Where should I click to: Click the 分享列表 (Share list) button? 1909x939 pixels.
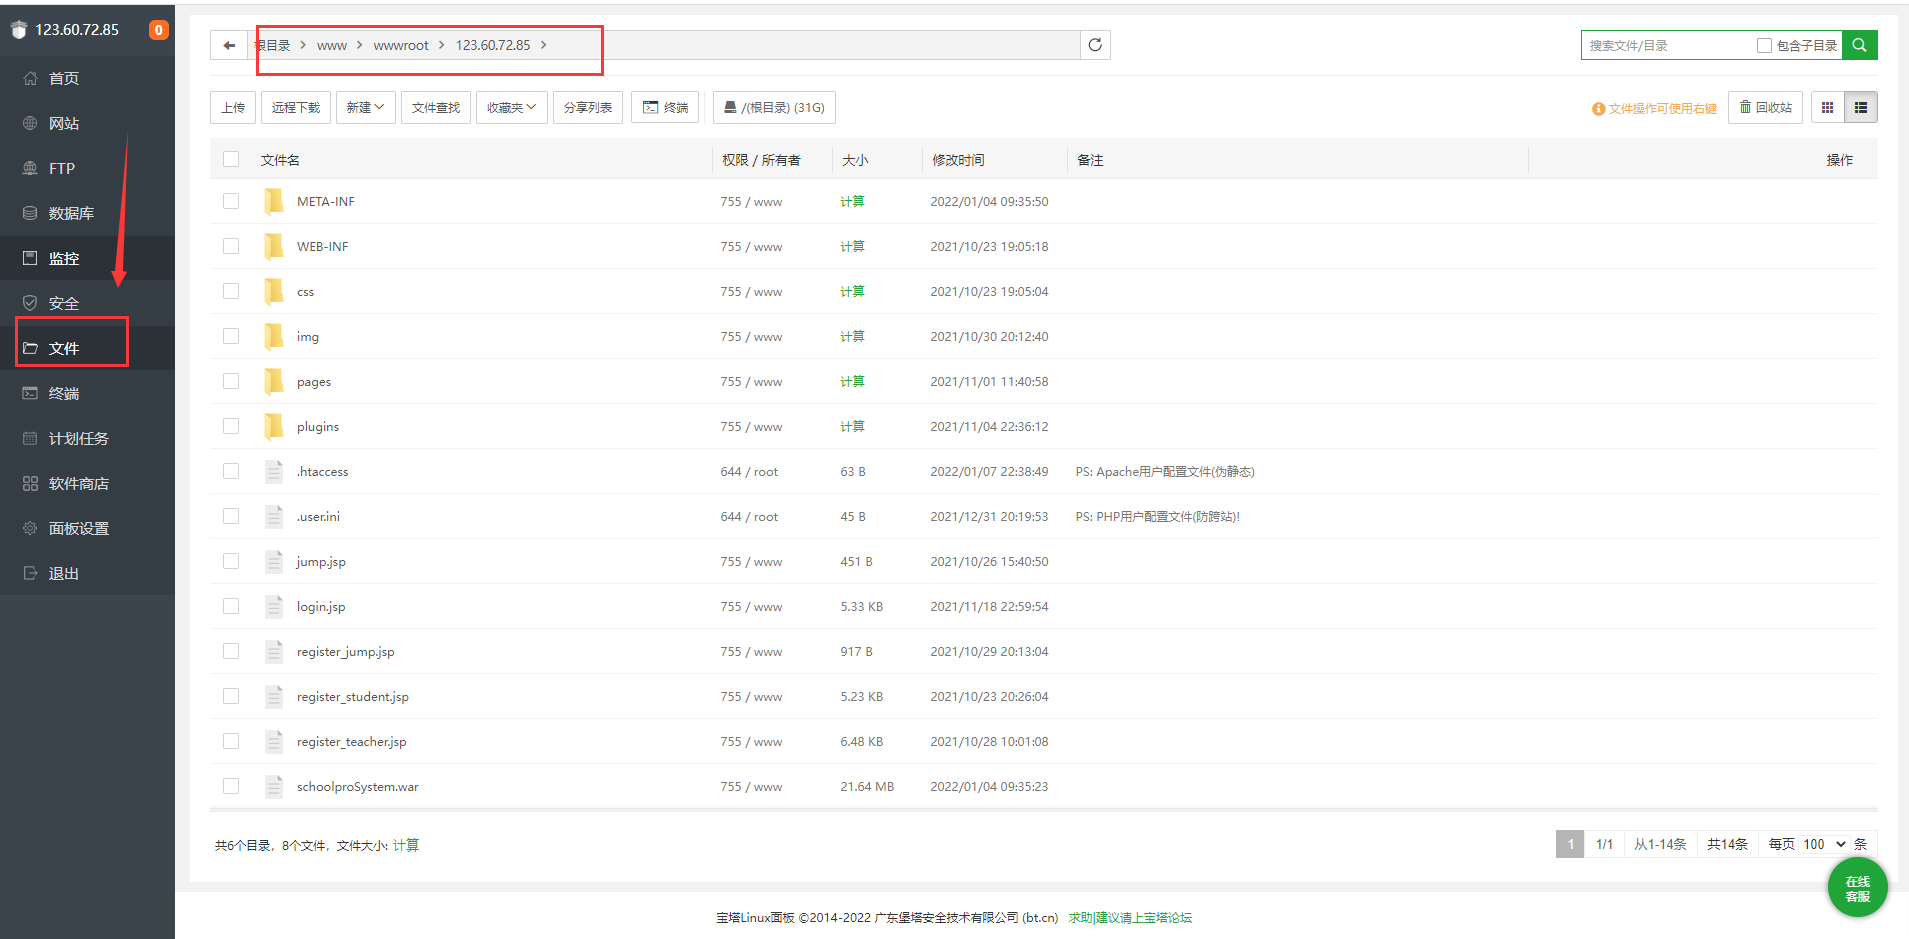click(x=588, y=107)
